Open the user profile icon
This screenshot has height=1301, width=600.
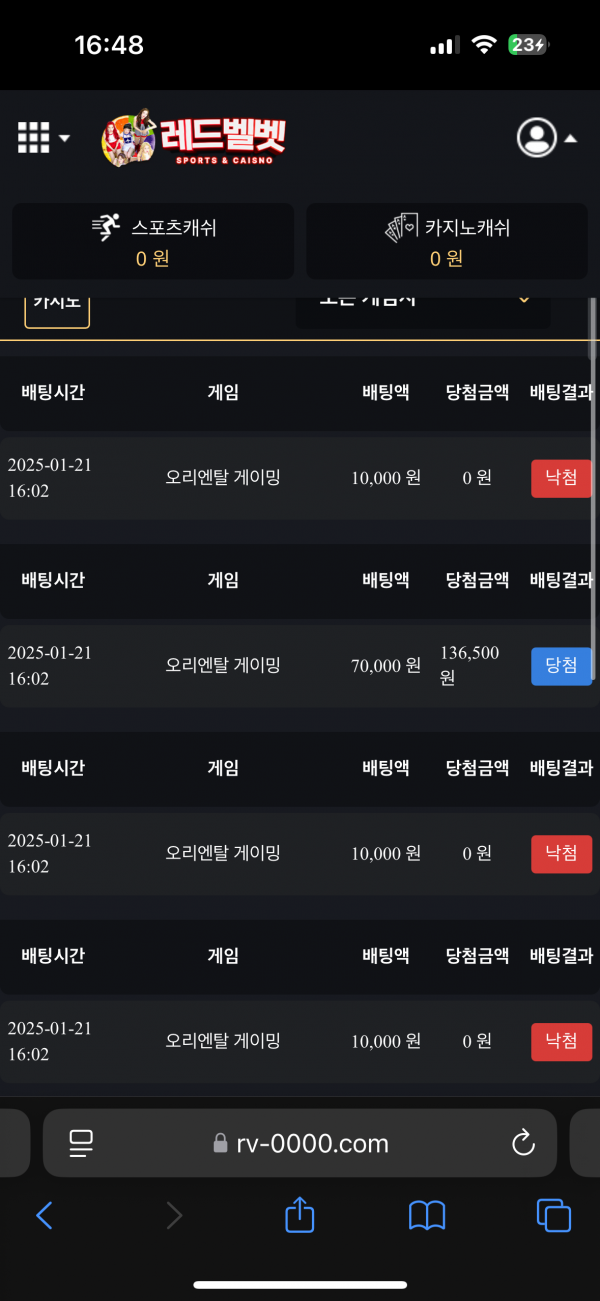pyautogui.click(x=537, y=138)
